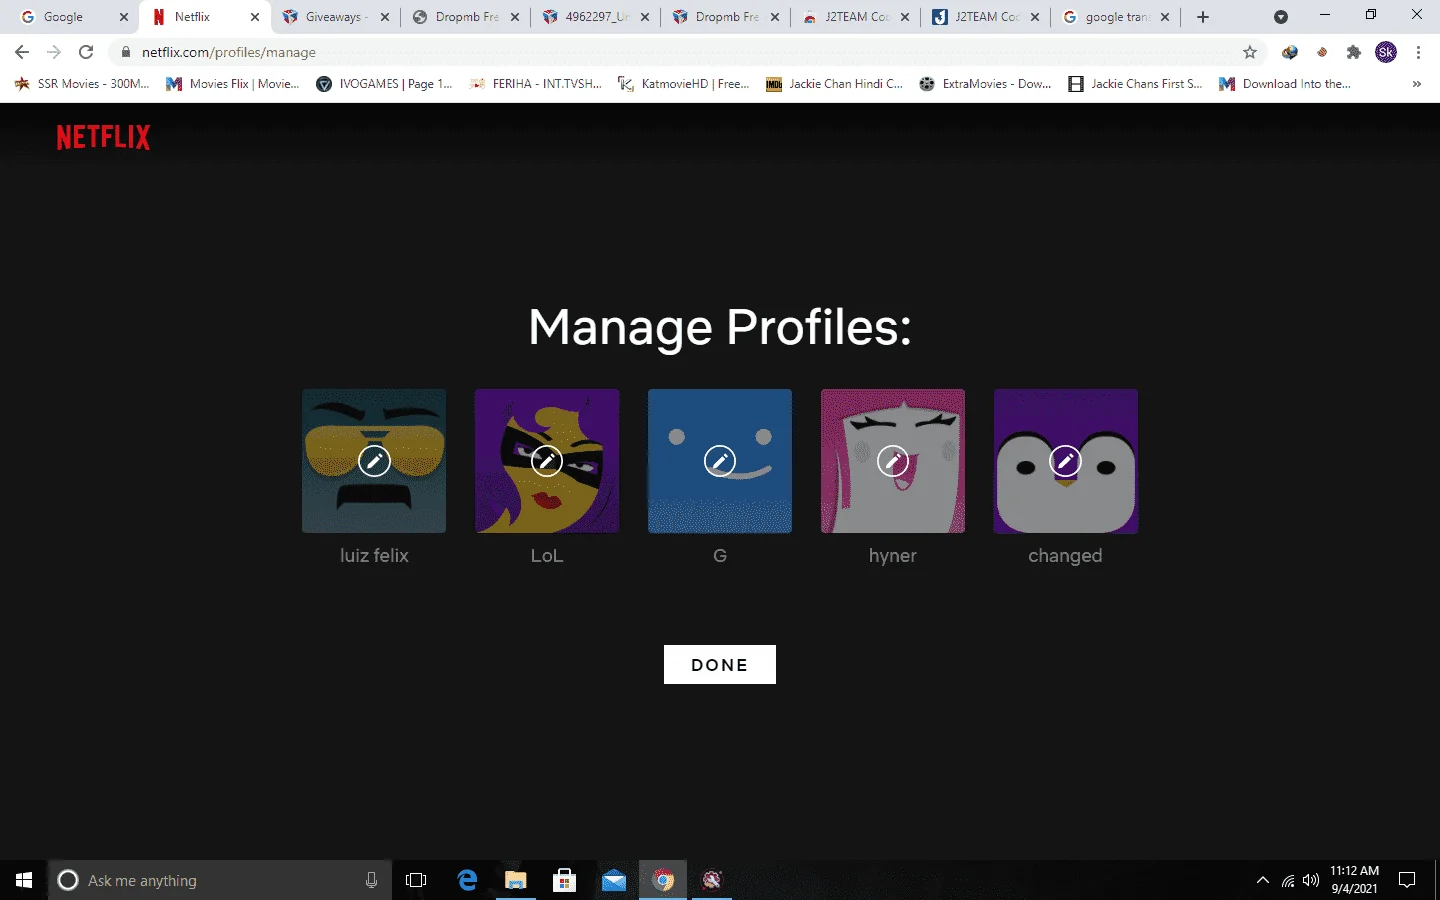The image size is (1440, 900).
Task: Open the Extensions puzzle icon
Action: [1354, 52]
